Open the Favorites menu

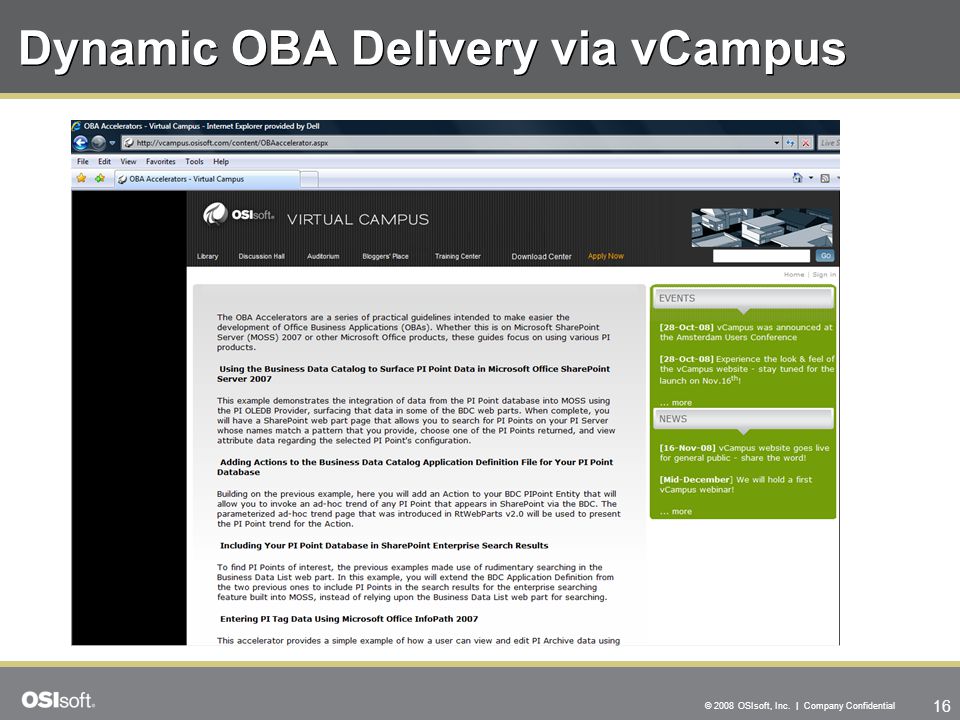point(160,162)
